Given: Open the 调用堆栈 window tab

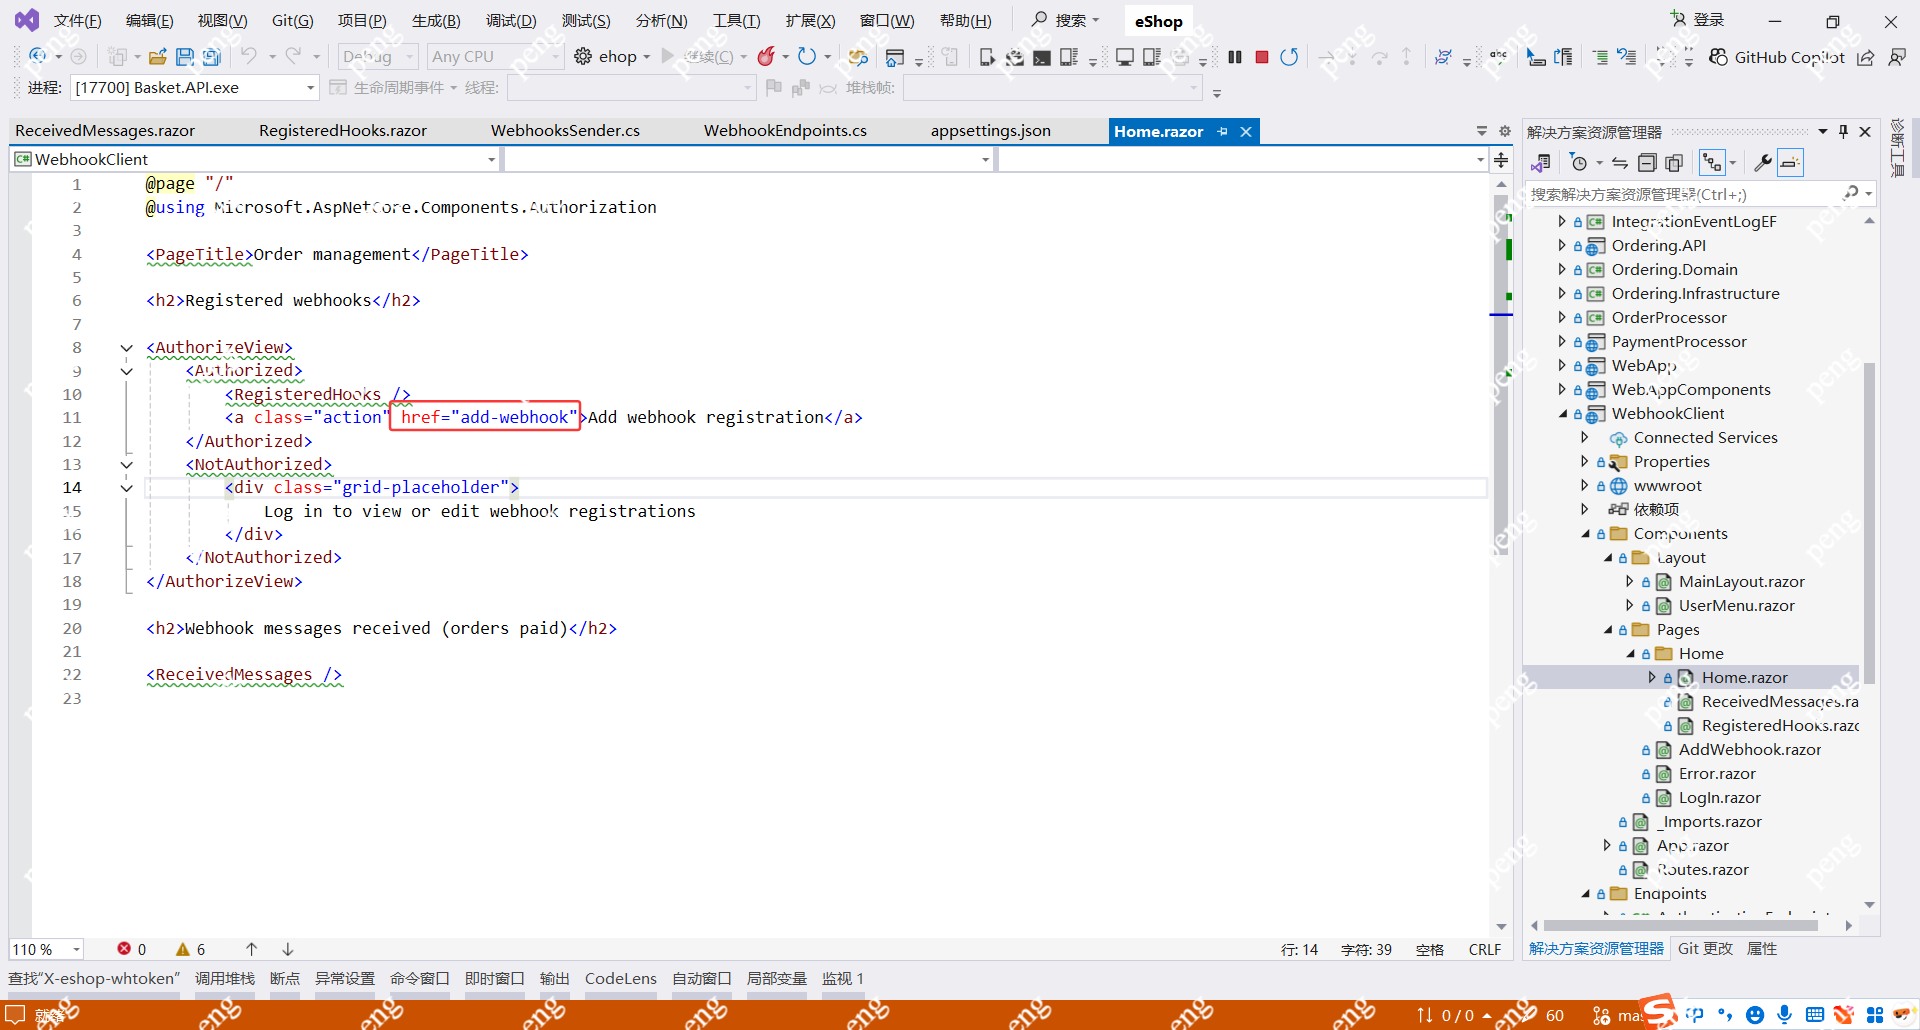Looking at the screenshot, I should pyautogui.click(x=225, y=979).
